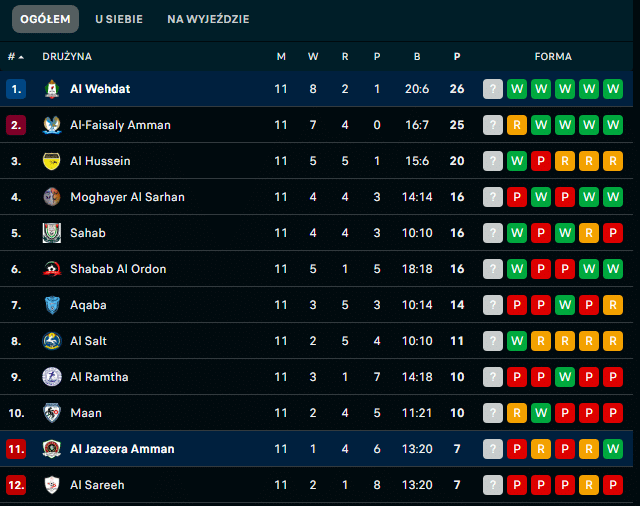Click the Al Ramtha round badge
Viewport: 640px width, 506px height.
(52, 377)
